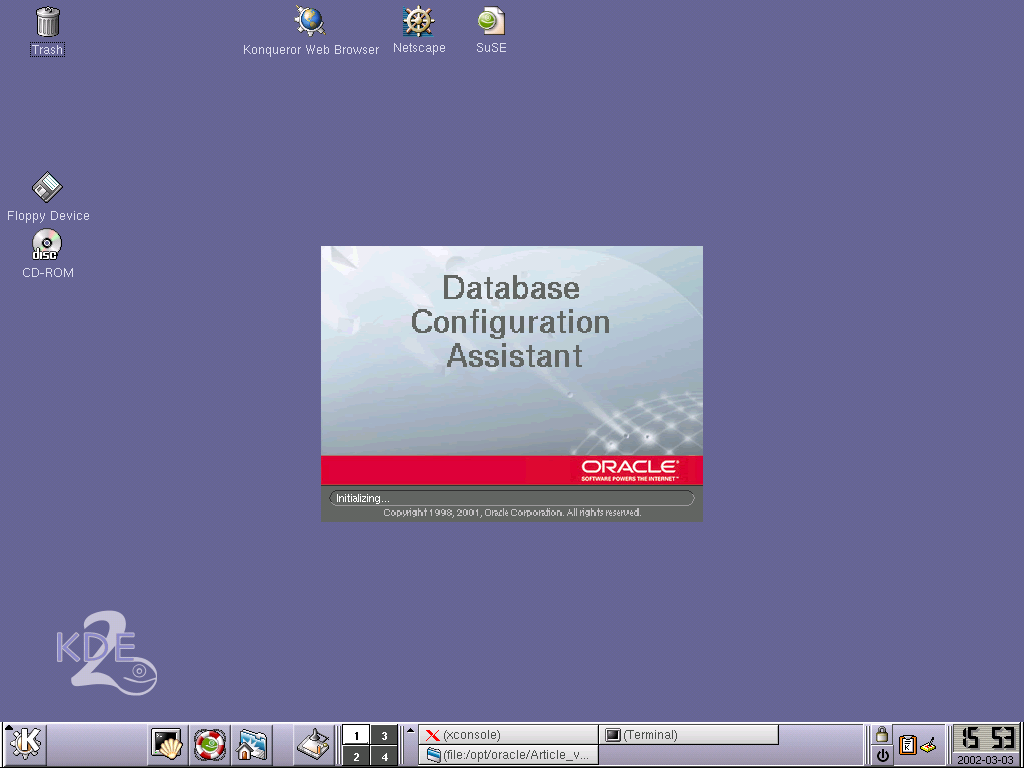Click the lock screen padlock icon
Image resolution: width=1024 pixels, height=768 pixels.
882,735
